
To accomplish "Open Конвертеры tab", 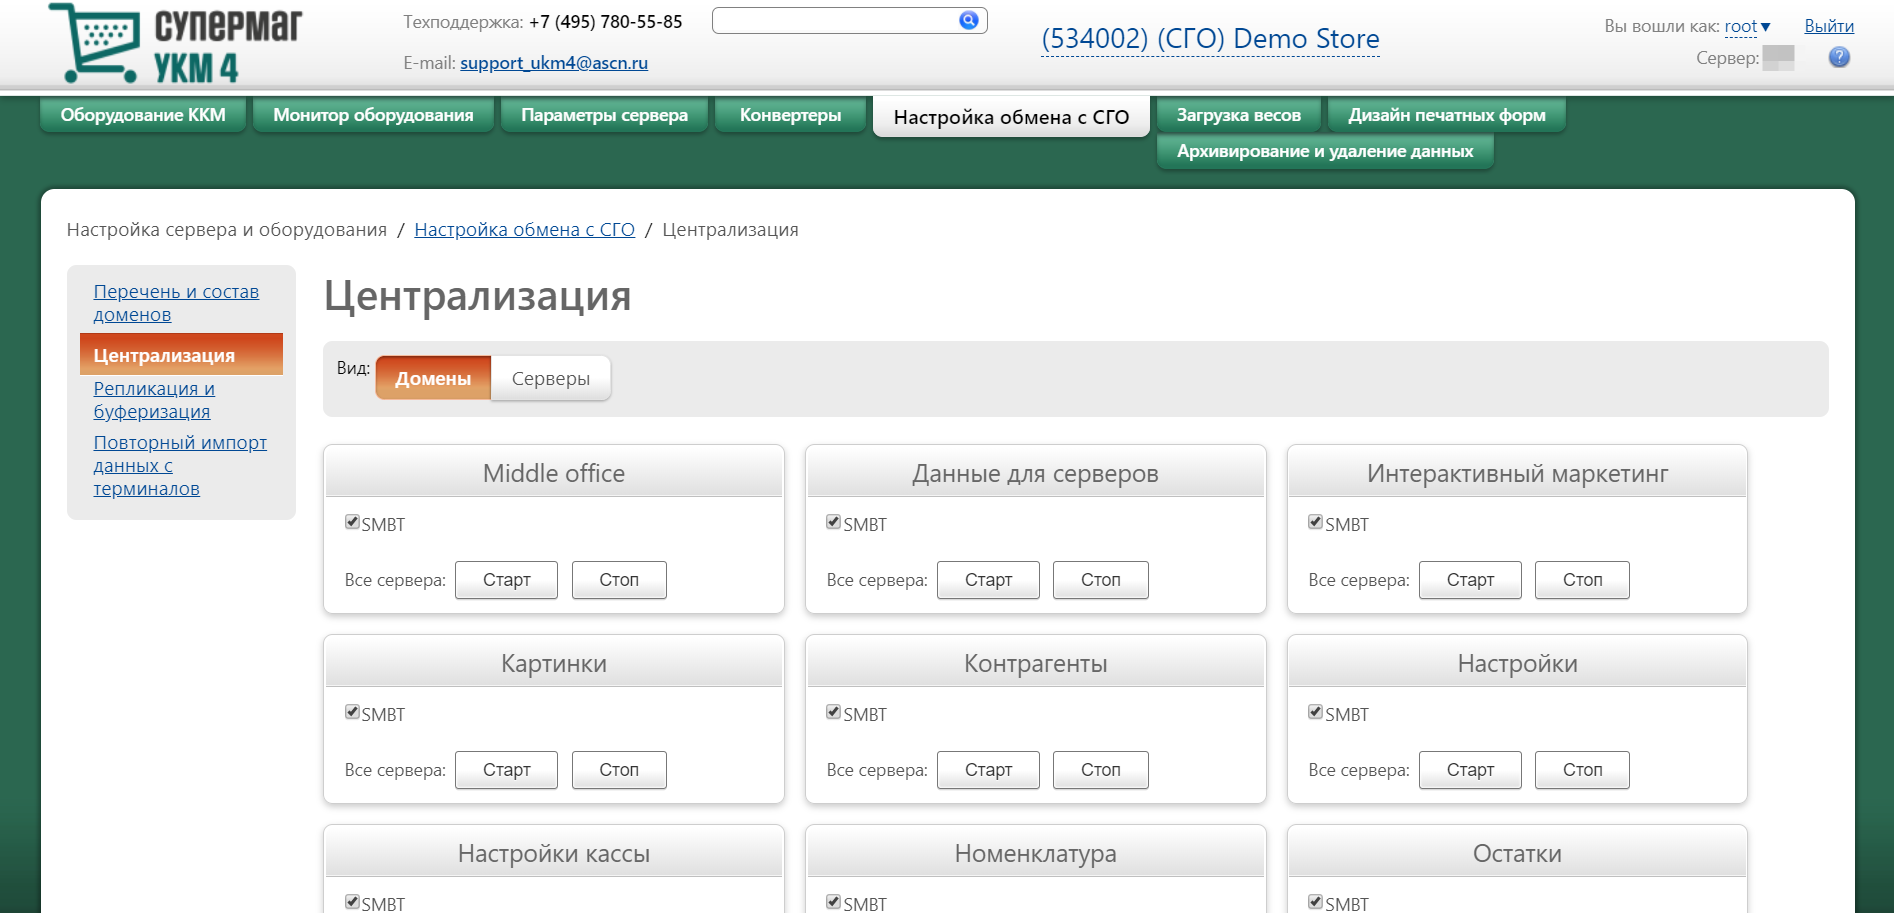I will coord(790,115).
